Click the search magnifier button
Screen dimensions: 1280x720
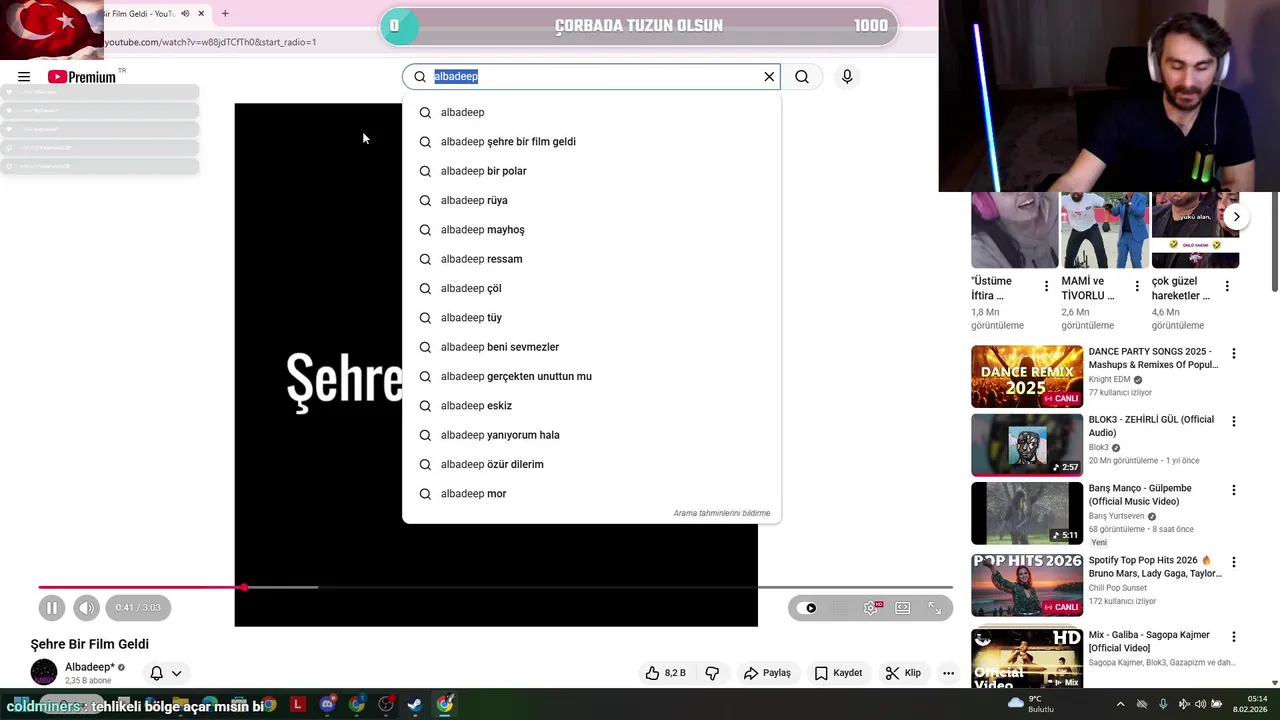pyautogui.click(x=802, y=77)
